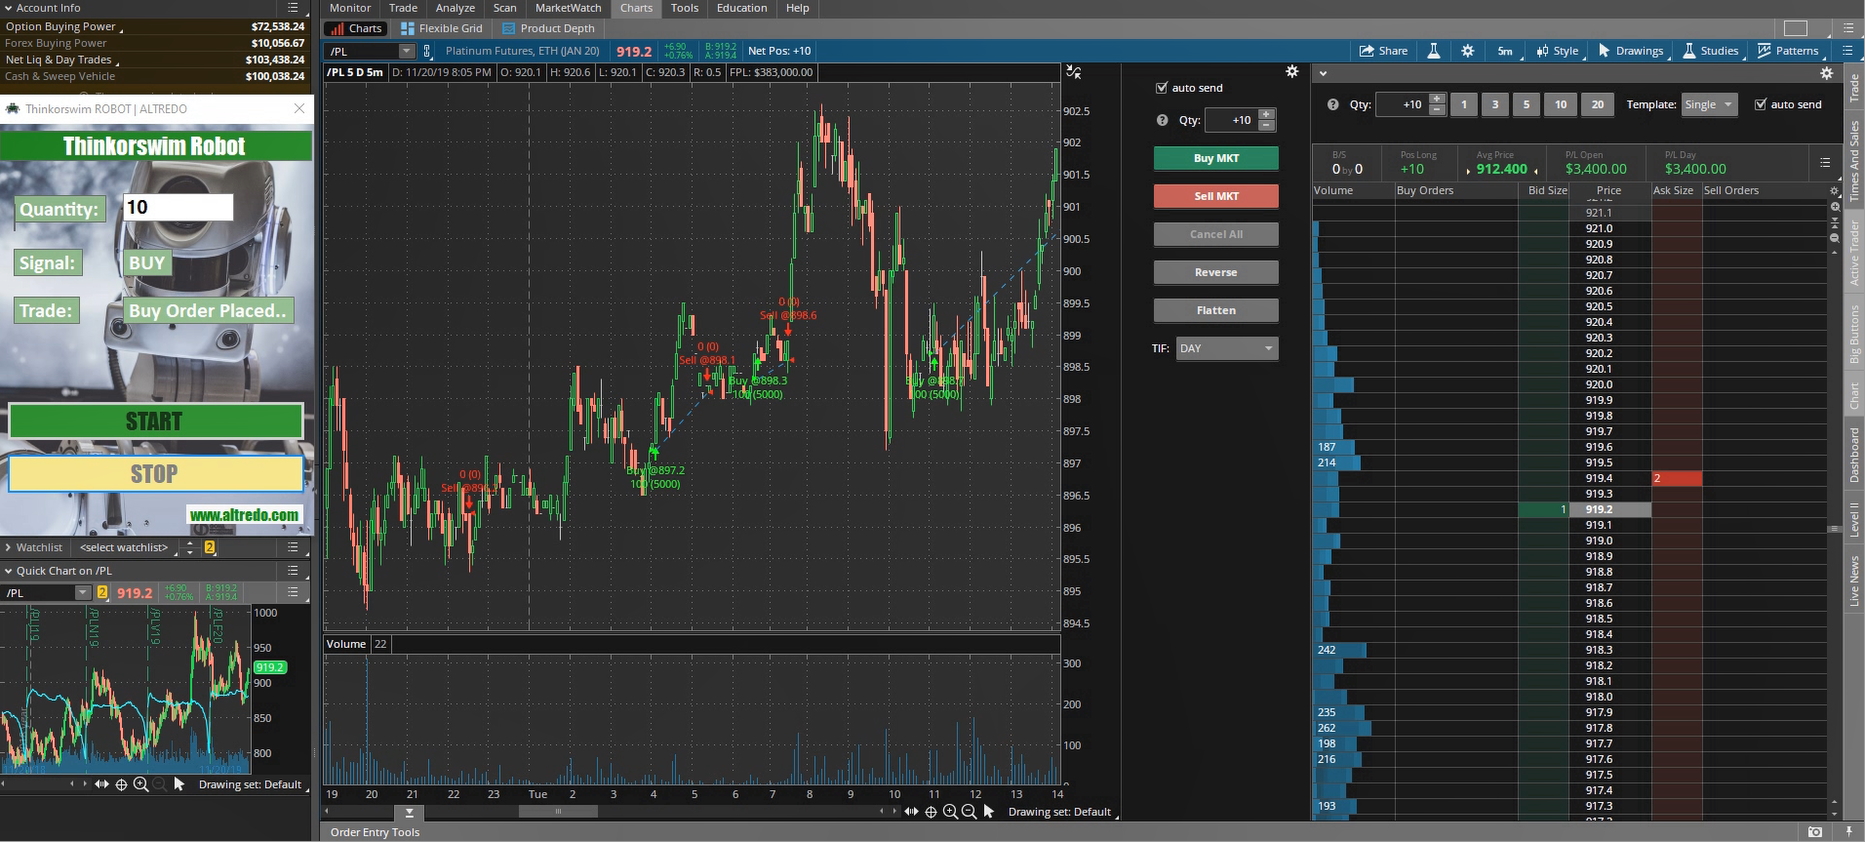Screen dimensions: 1865x842
Task: Open the Drawings tools menu
Action: point(1630,51)
